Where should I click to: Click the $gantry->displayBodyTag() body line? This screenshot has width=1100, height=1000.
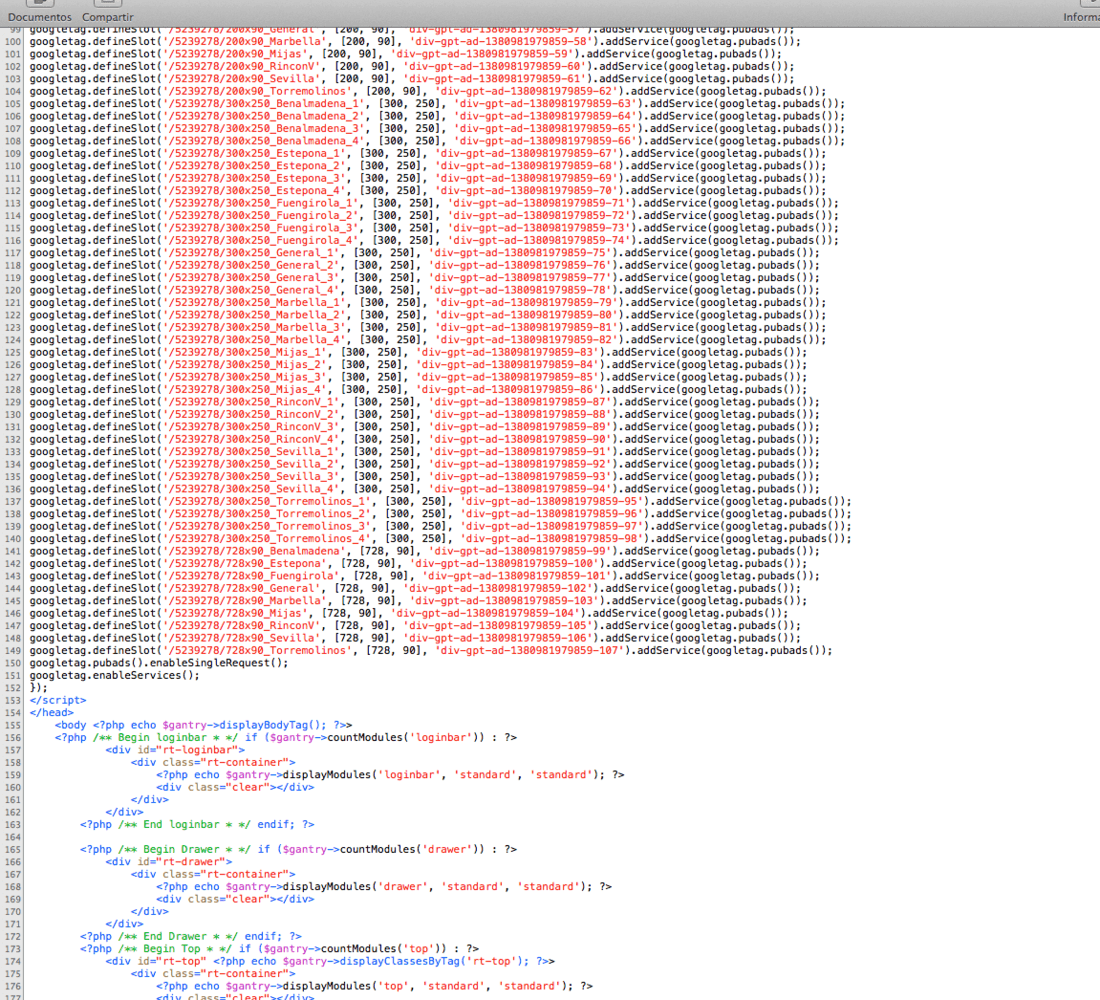pos(203,726)
